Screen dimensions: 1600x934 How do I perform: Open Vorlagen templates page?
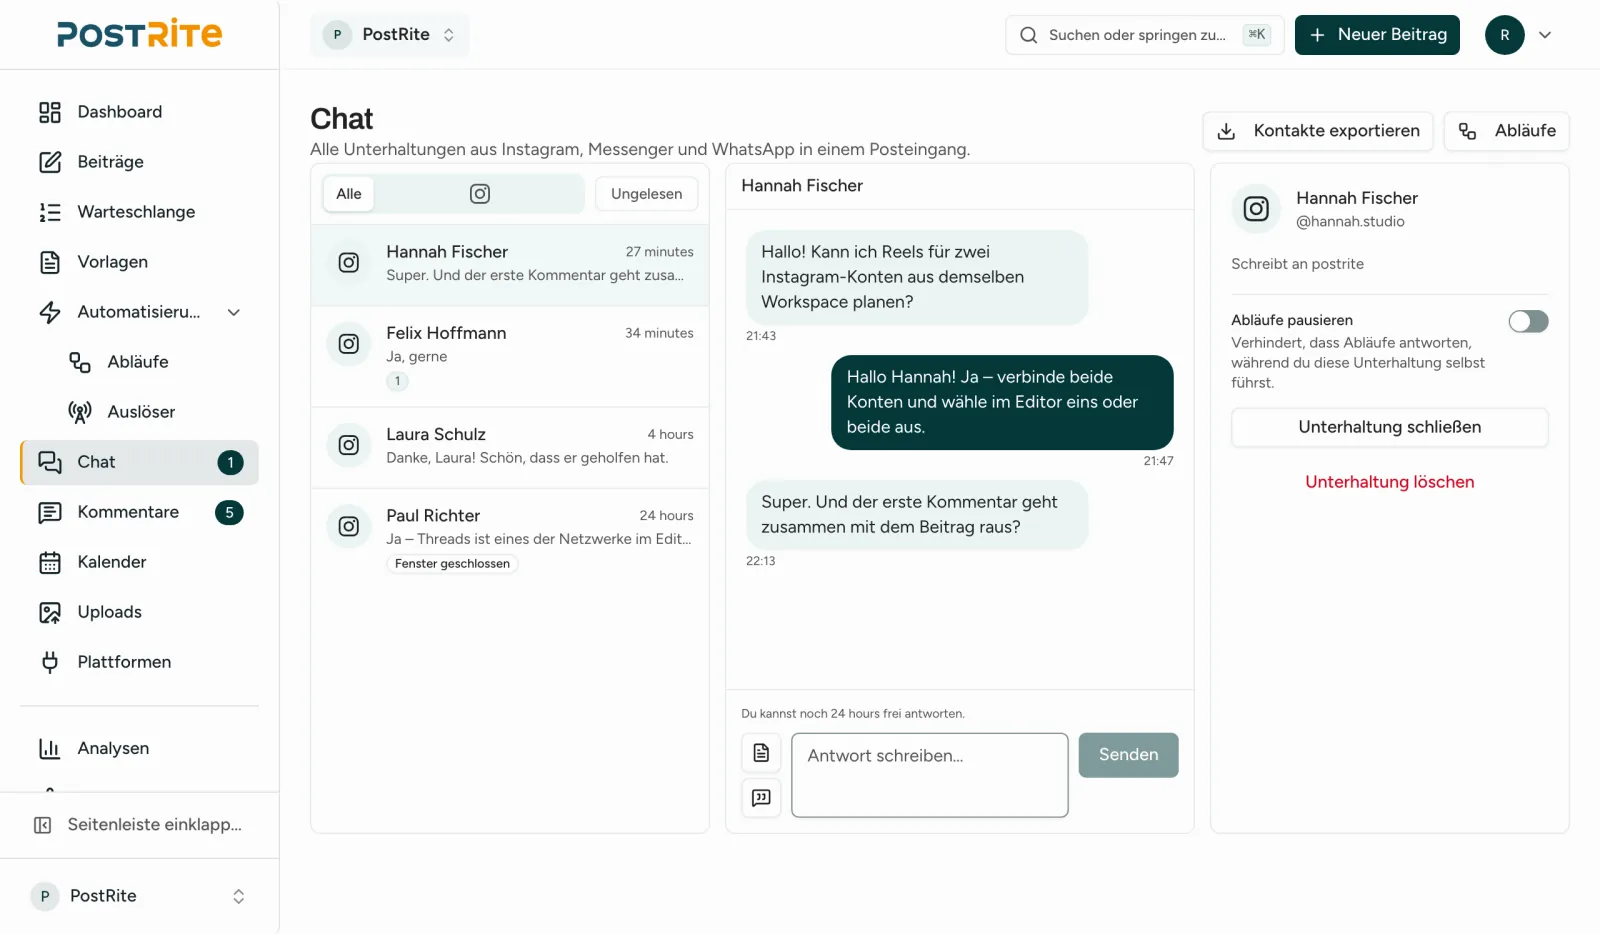(x=139, y=262)
